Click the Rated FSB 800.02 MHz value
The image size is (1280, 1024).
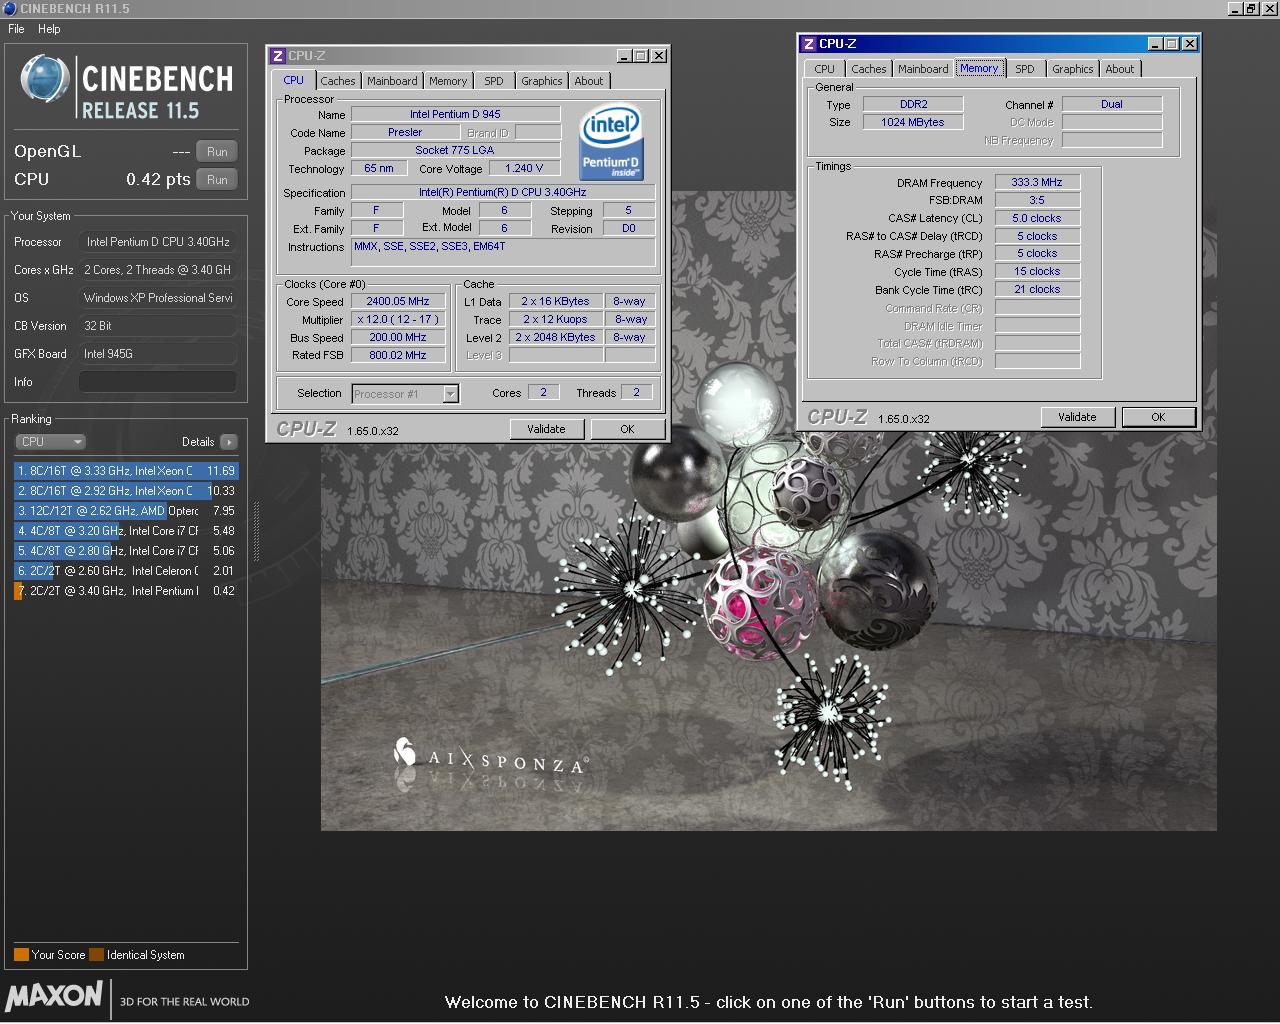397,356
